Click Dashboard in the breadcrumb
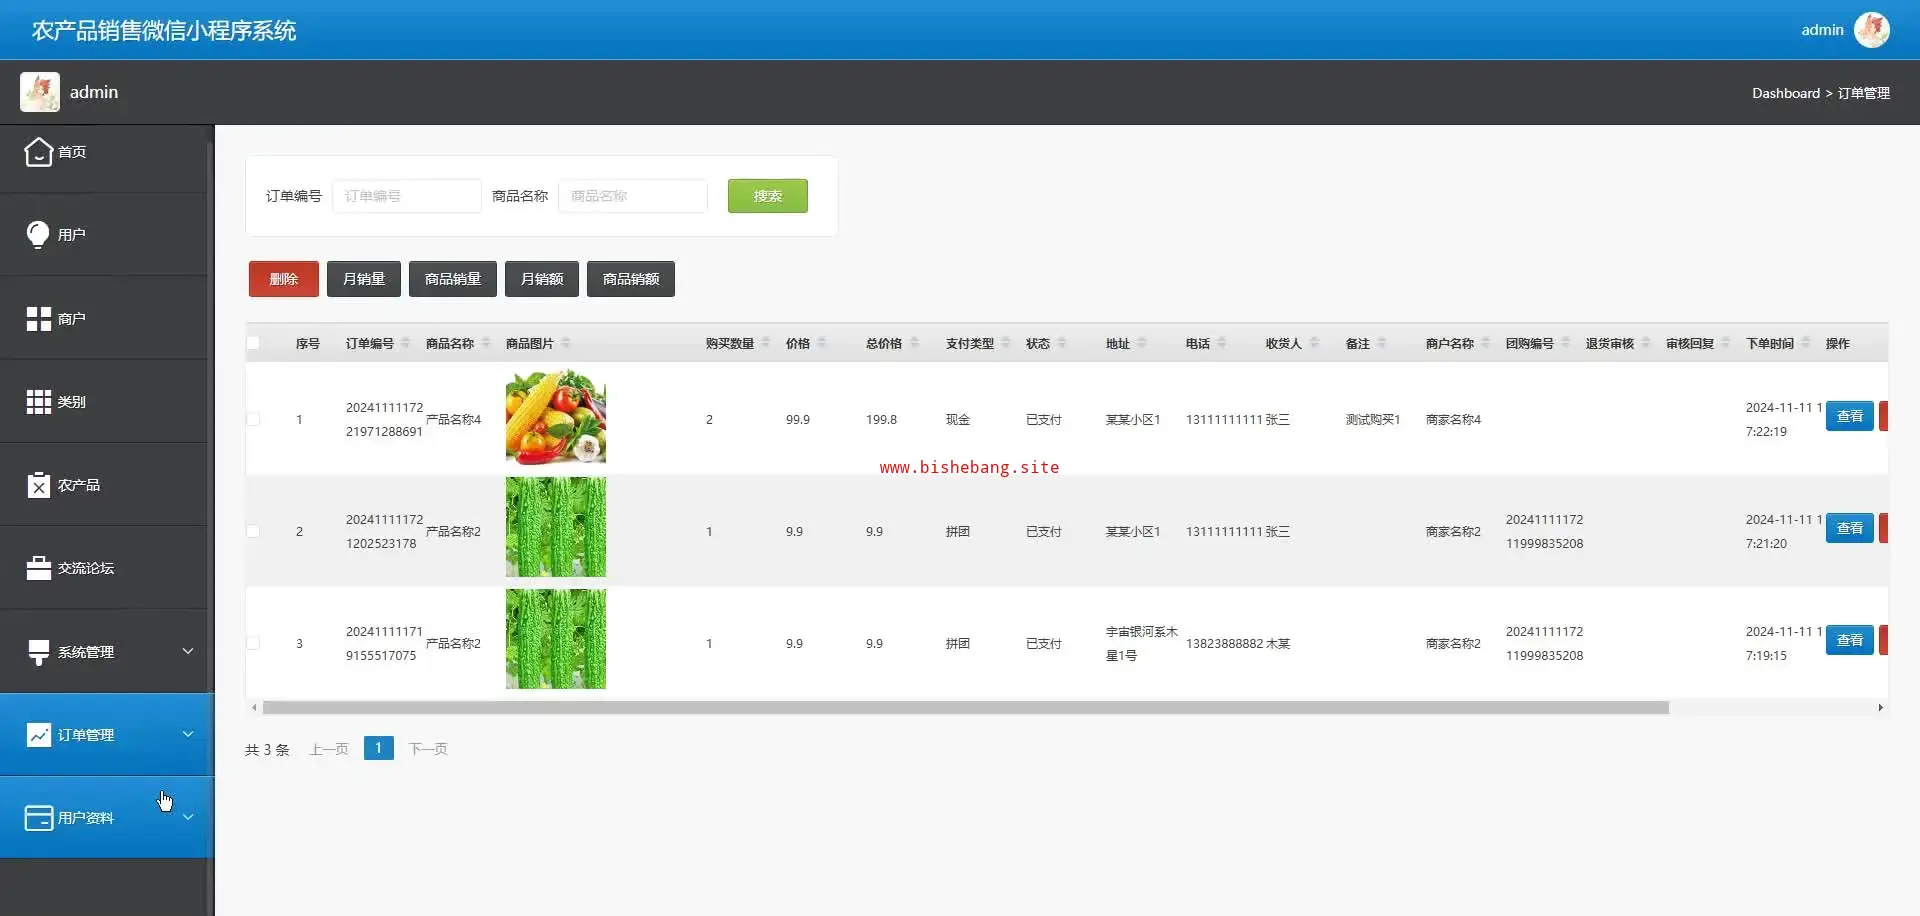This screenshot has width=1920, height=916. [x=1786, y=93]
